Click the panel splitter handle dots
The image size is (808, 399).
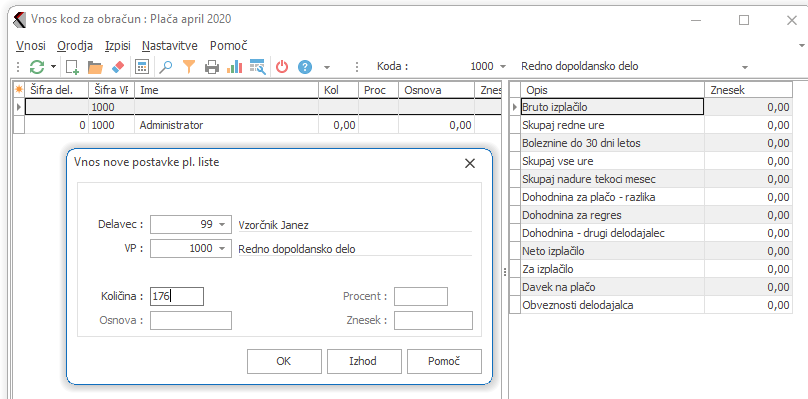click(505, 272)
